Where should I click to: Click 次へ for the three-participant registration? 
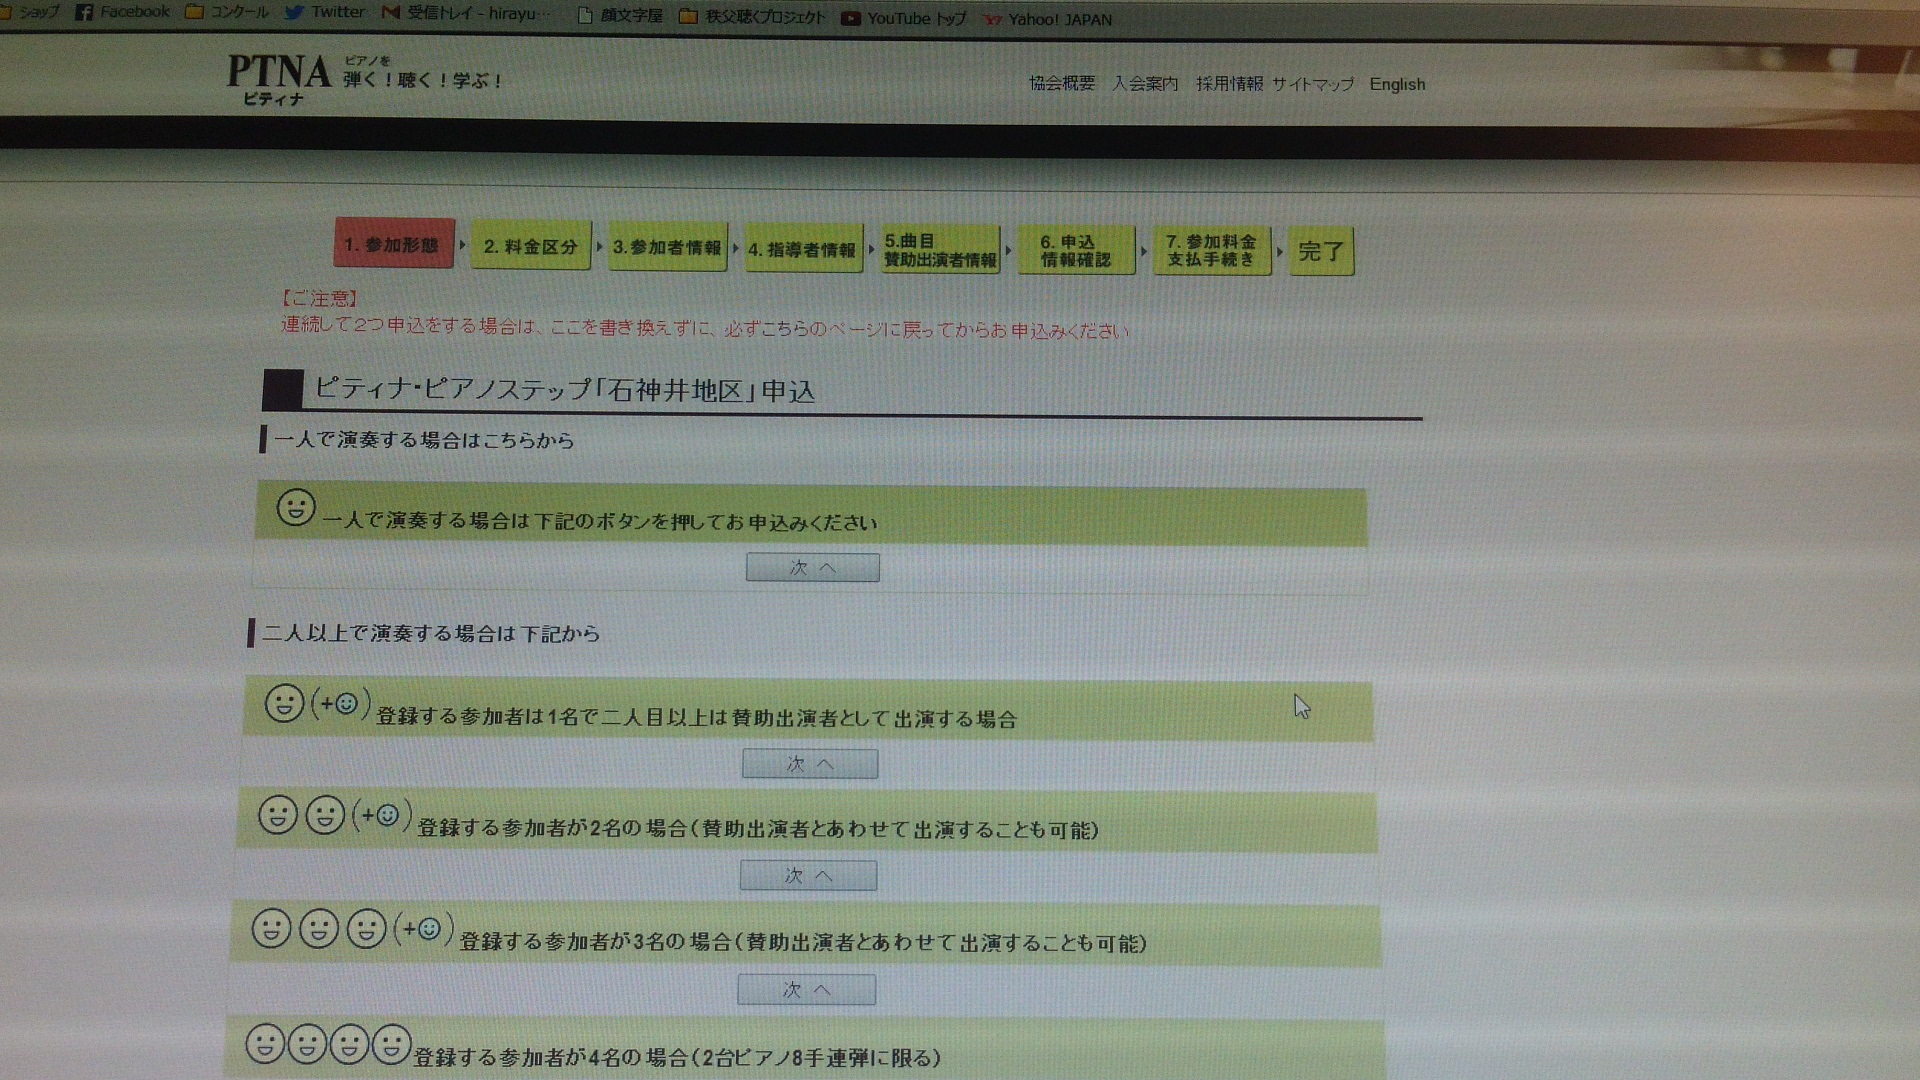[806, 990]
